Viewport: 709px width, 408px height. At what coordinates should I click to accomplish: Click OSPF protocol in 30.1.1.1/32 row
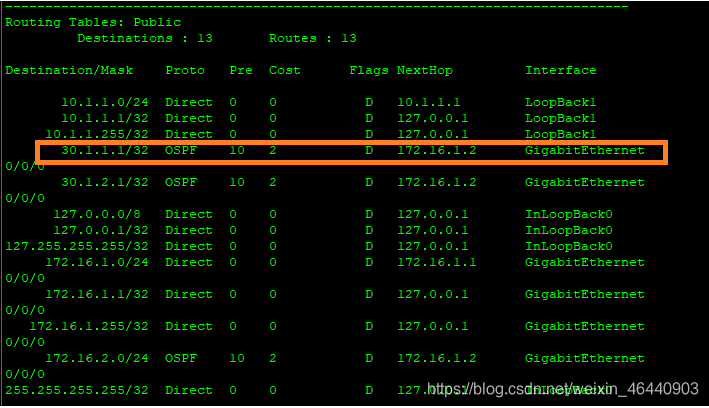[x=181, y=151]
